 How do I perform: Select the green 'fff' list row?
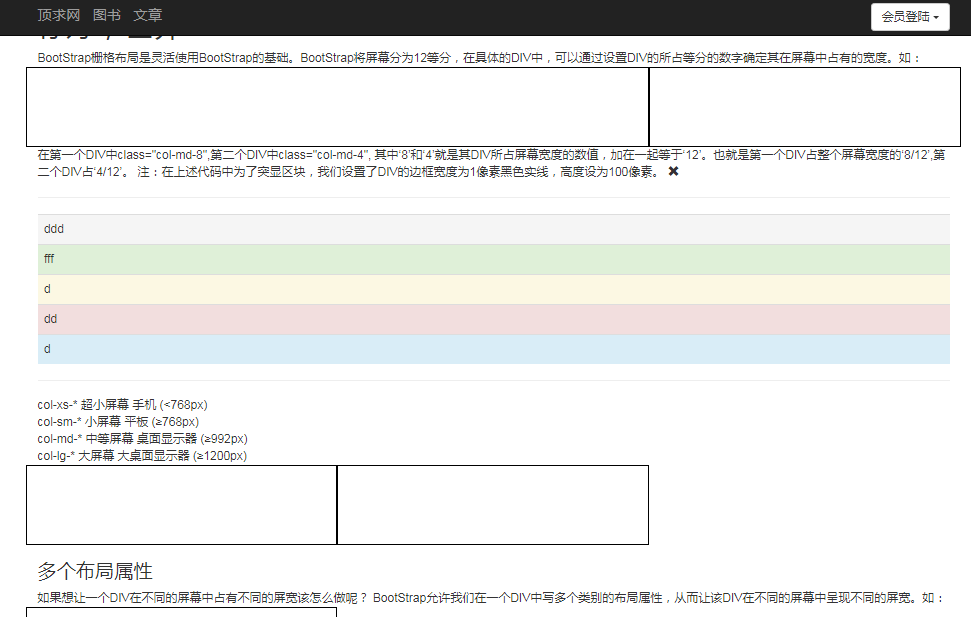point(493,259)
